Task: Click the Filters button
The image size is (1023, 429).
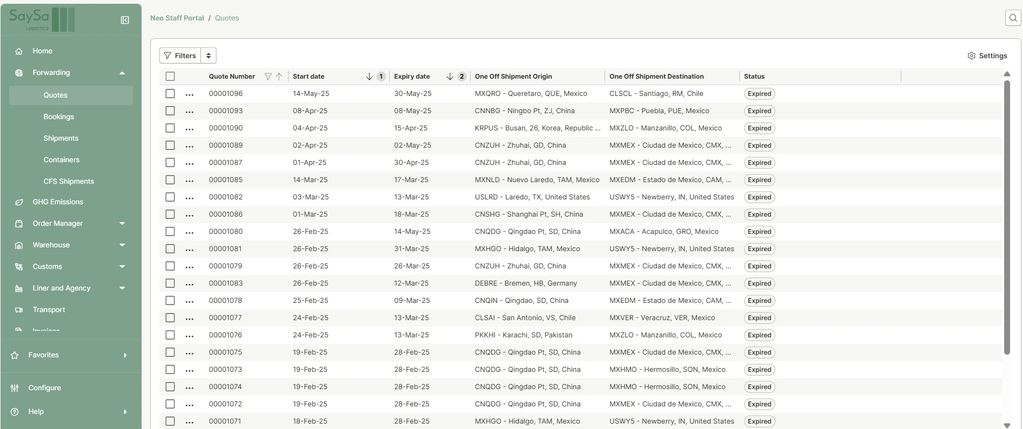Action: [180, 56]
